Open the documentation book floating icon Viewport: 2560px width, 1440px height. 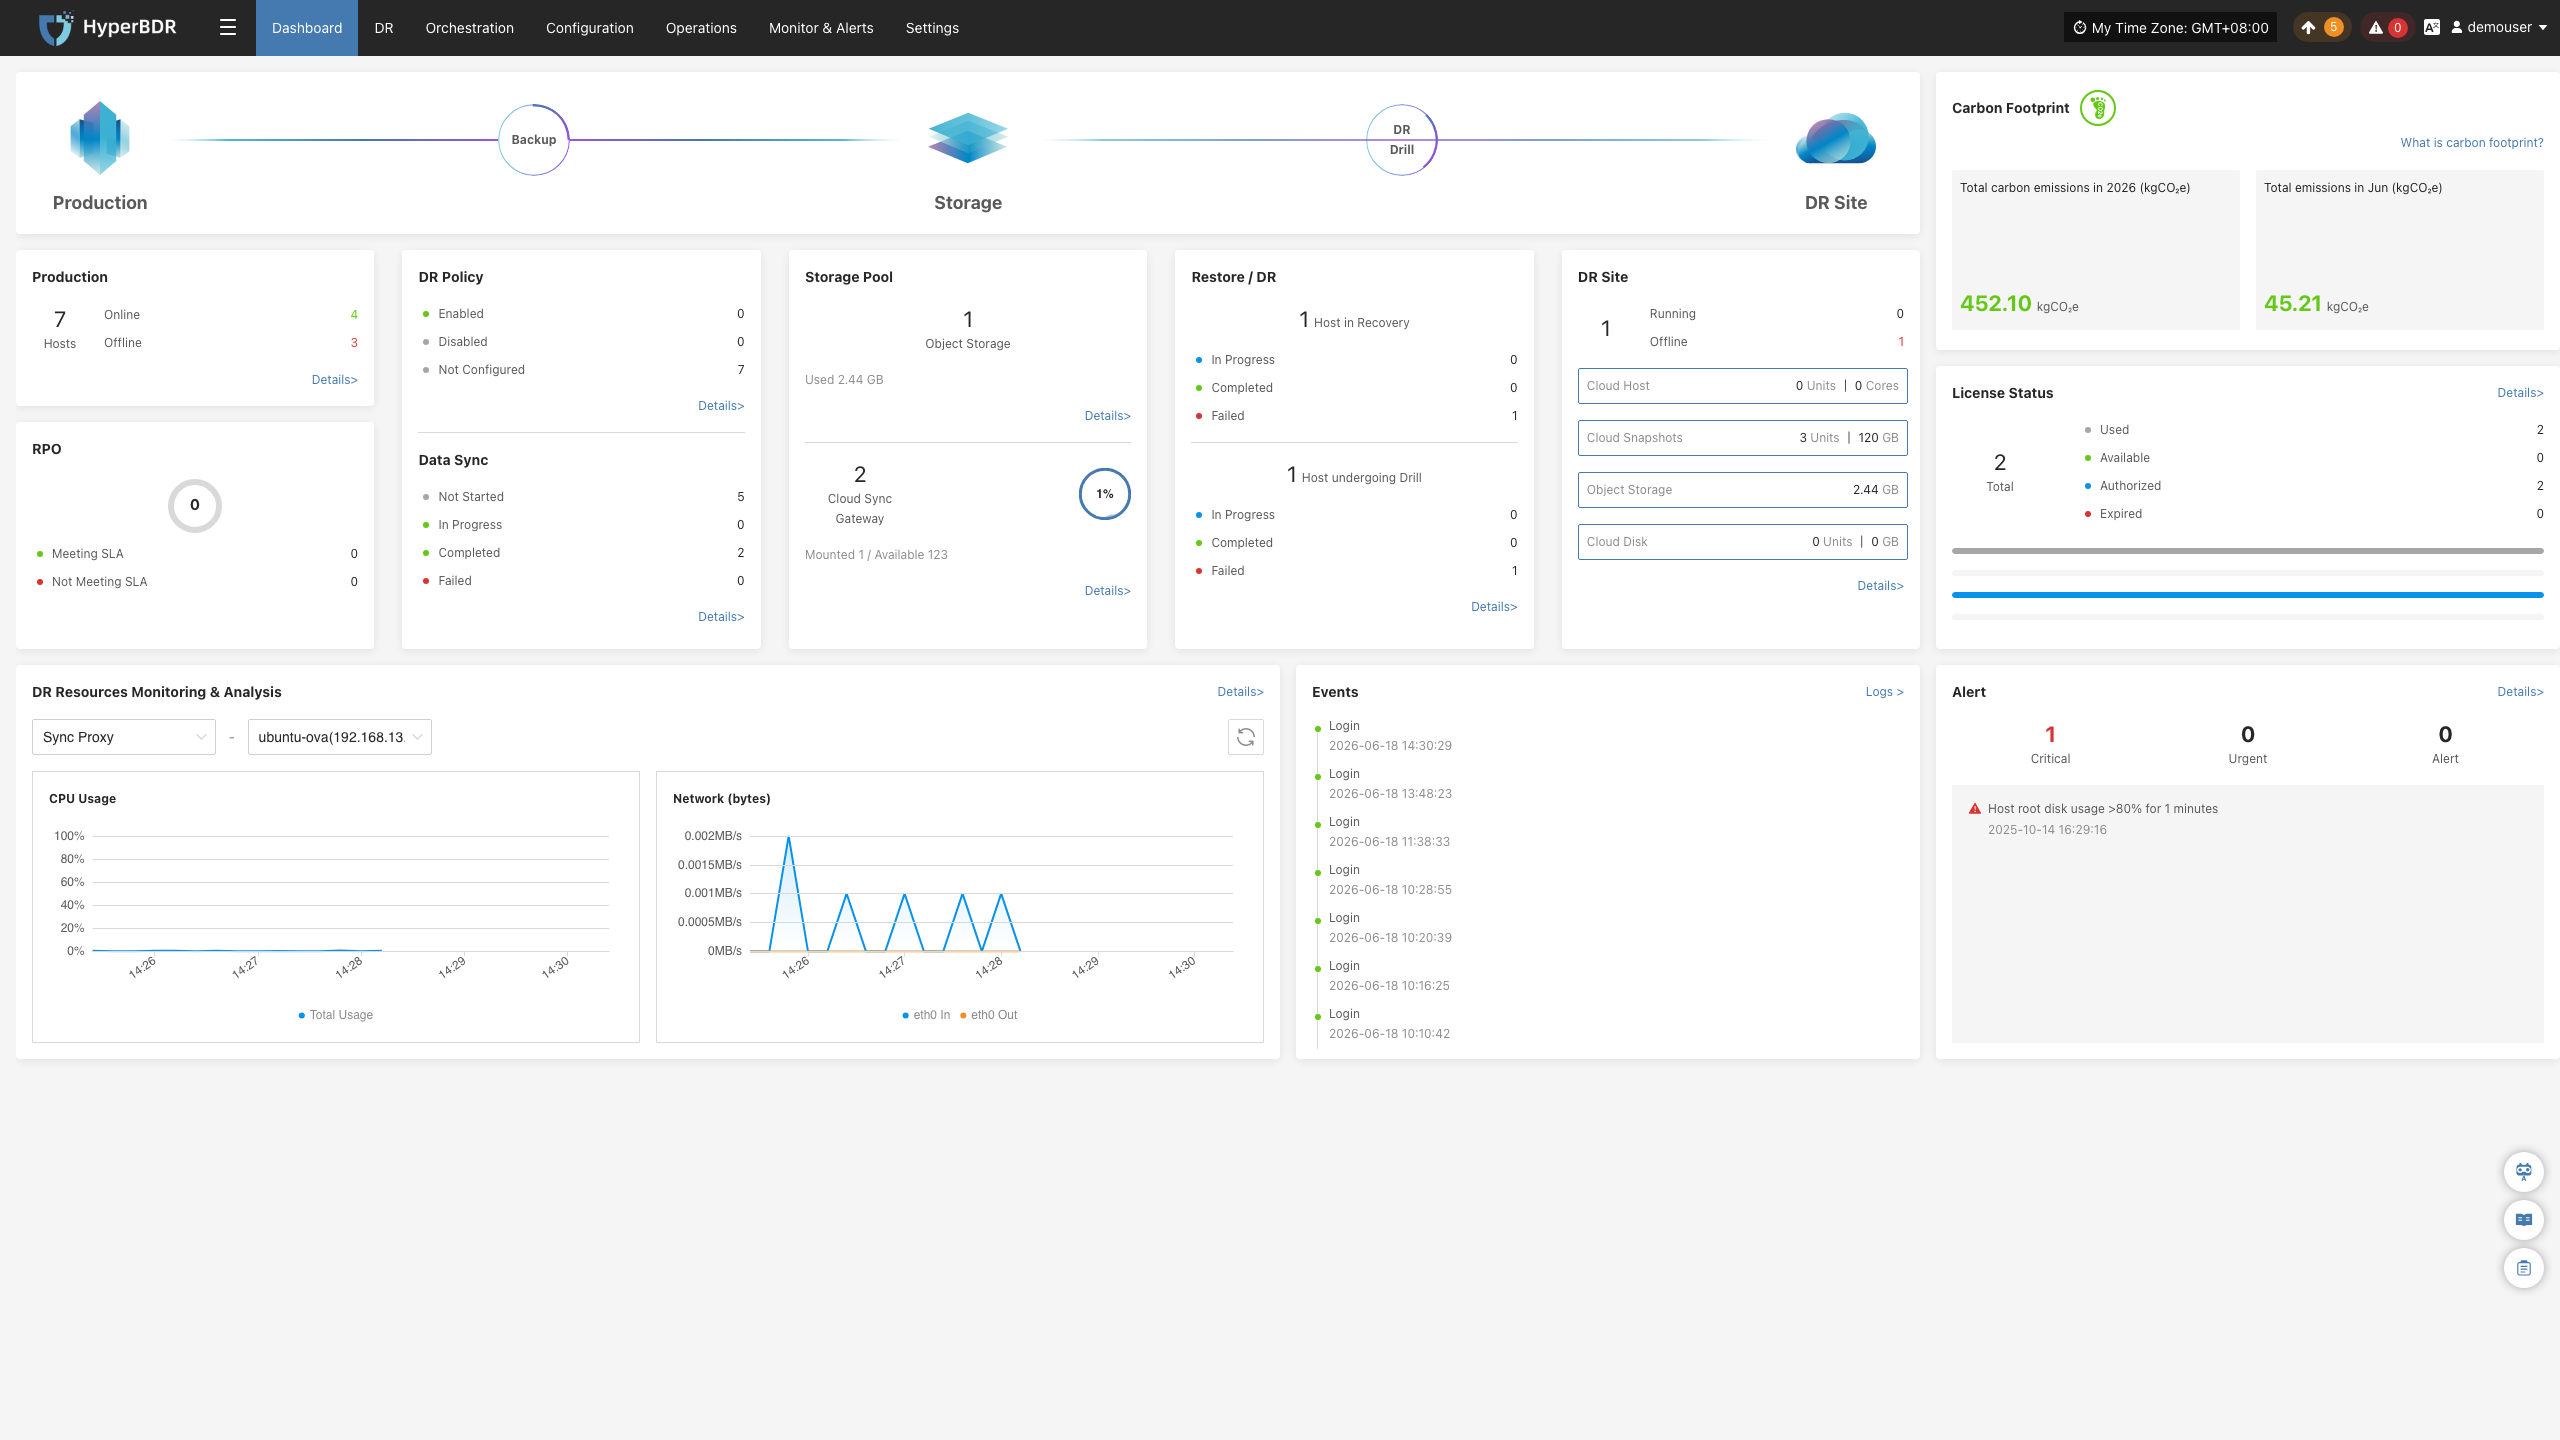tap(2524, 1220)
